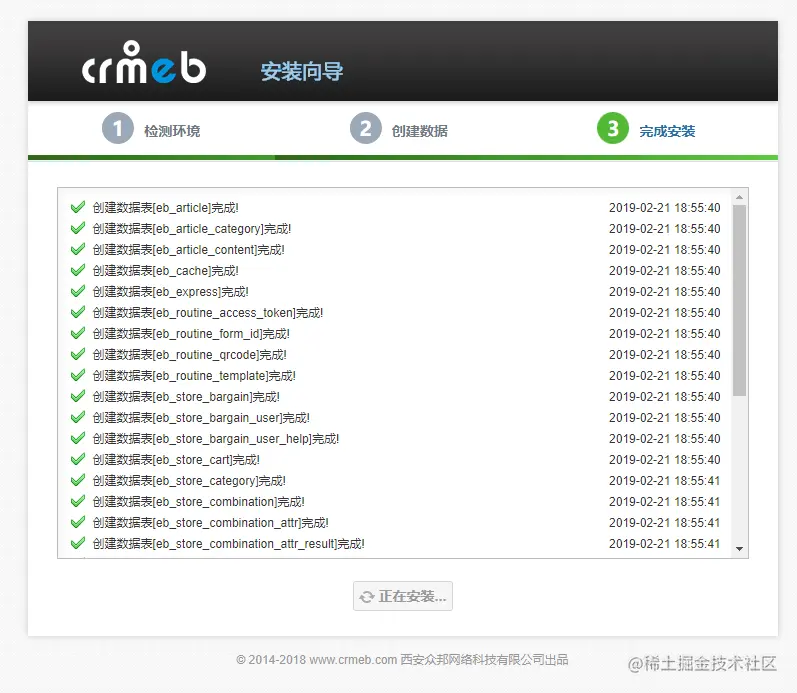Click step 1 number circle
The width and height of the screenshot is (797, 693).
click(x=117, y=128)
